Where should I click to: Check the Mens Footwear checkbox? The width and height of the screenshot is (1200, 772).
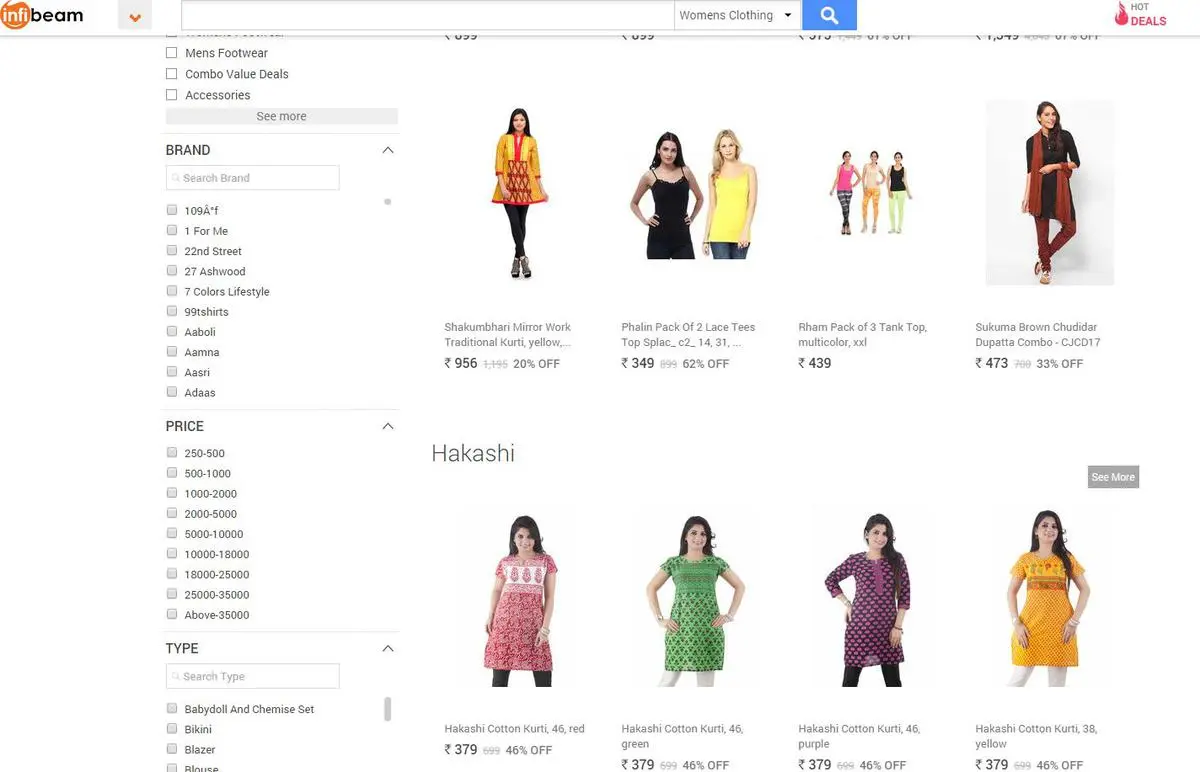(x=172, y=53)
